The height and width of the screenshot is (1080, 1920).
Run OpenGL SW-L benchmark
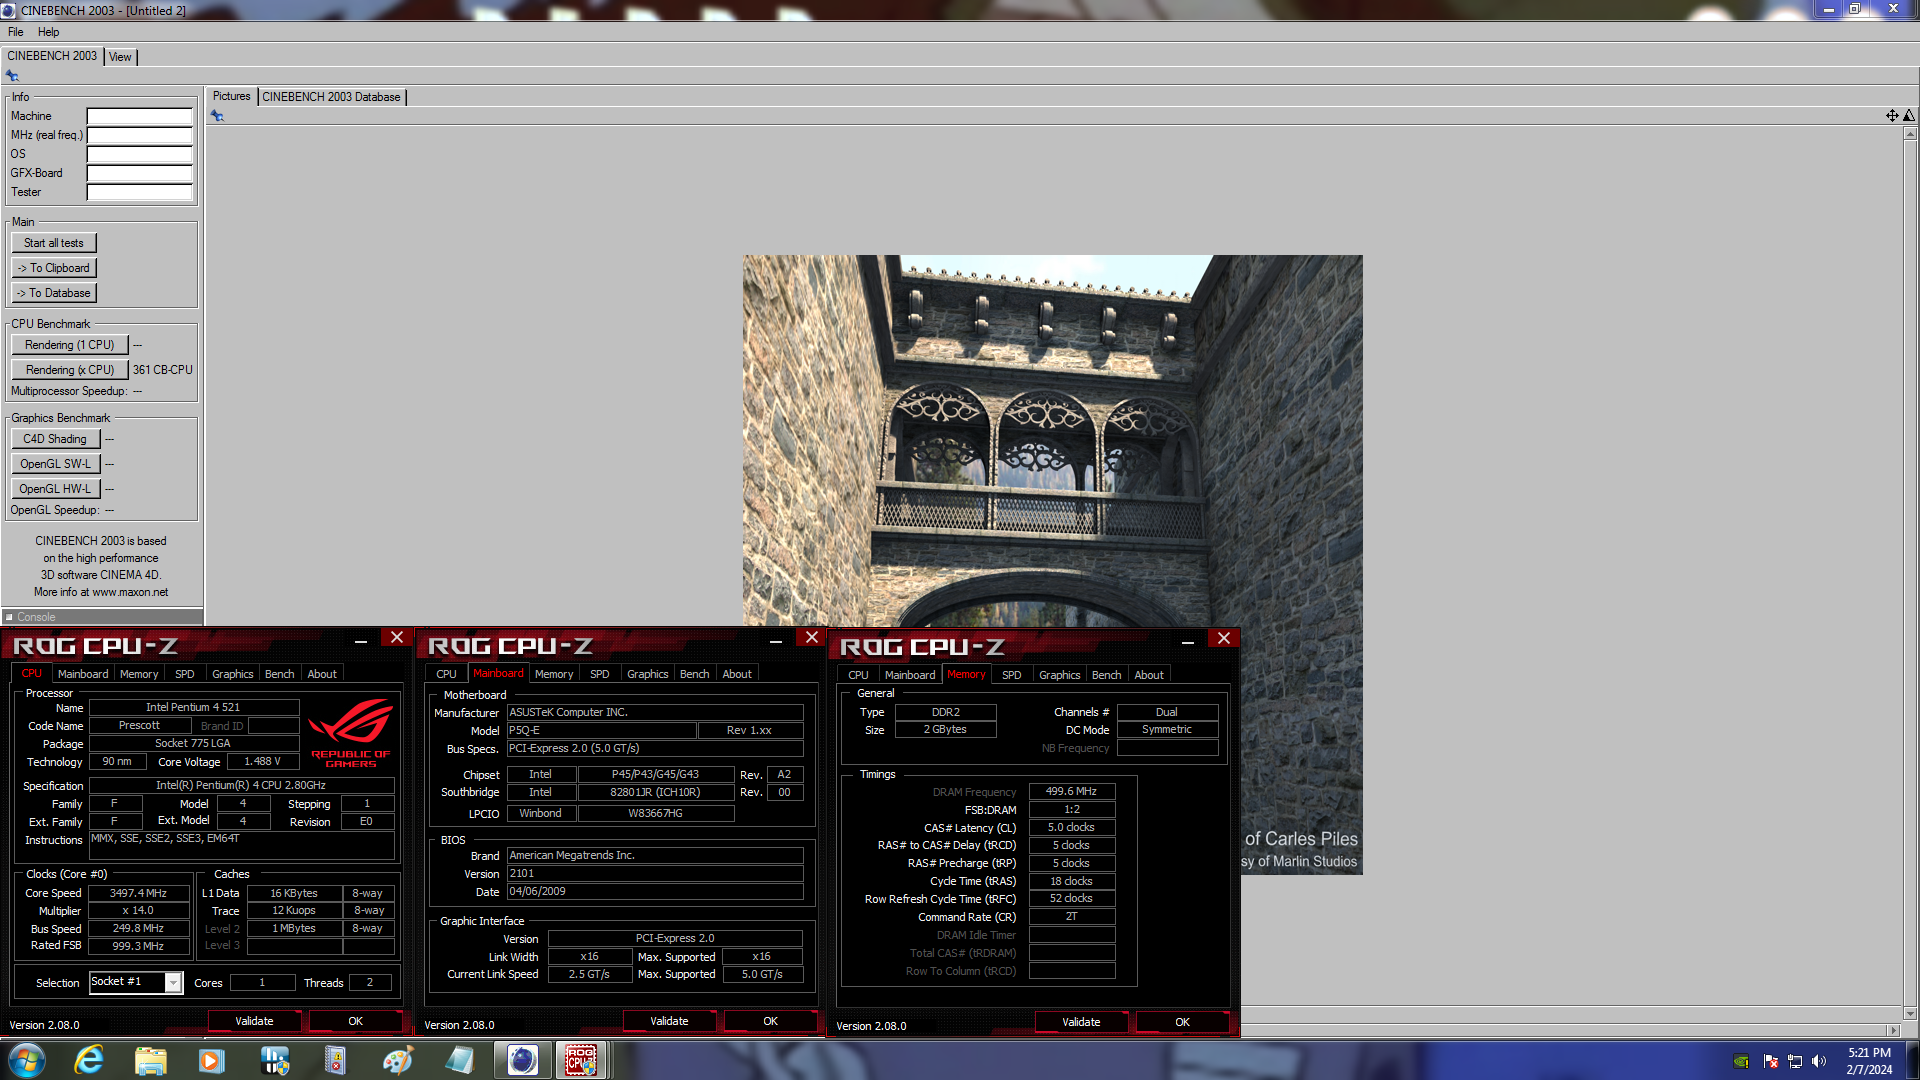coord(55,464)
